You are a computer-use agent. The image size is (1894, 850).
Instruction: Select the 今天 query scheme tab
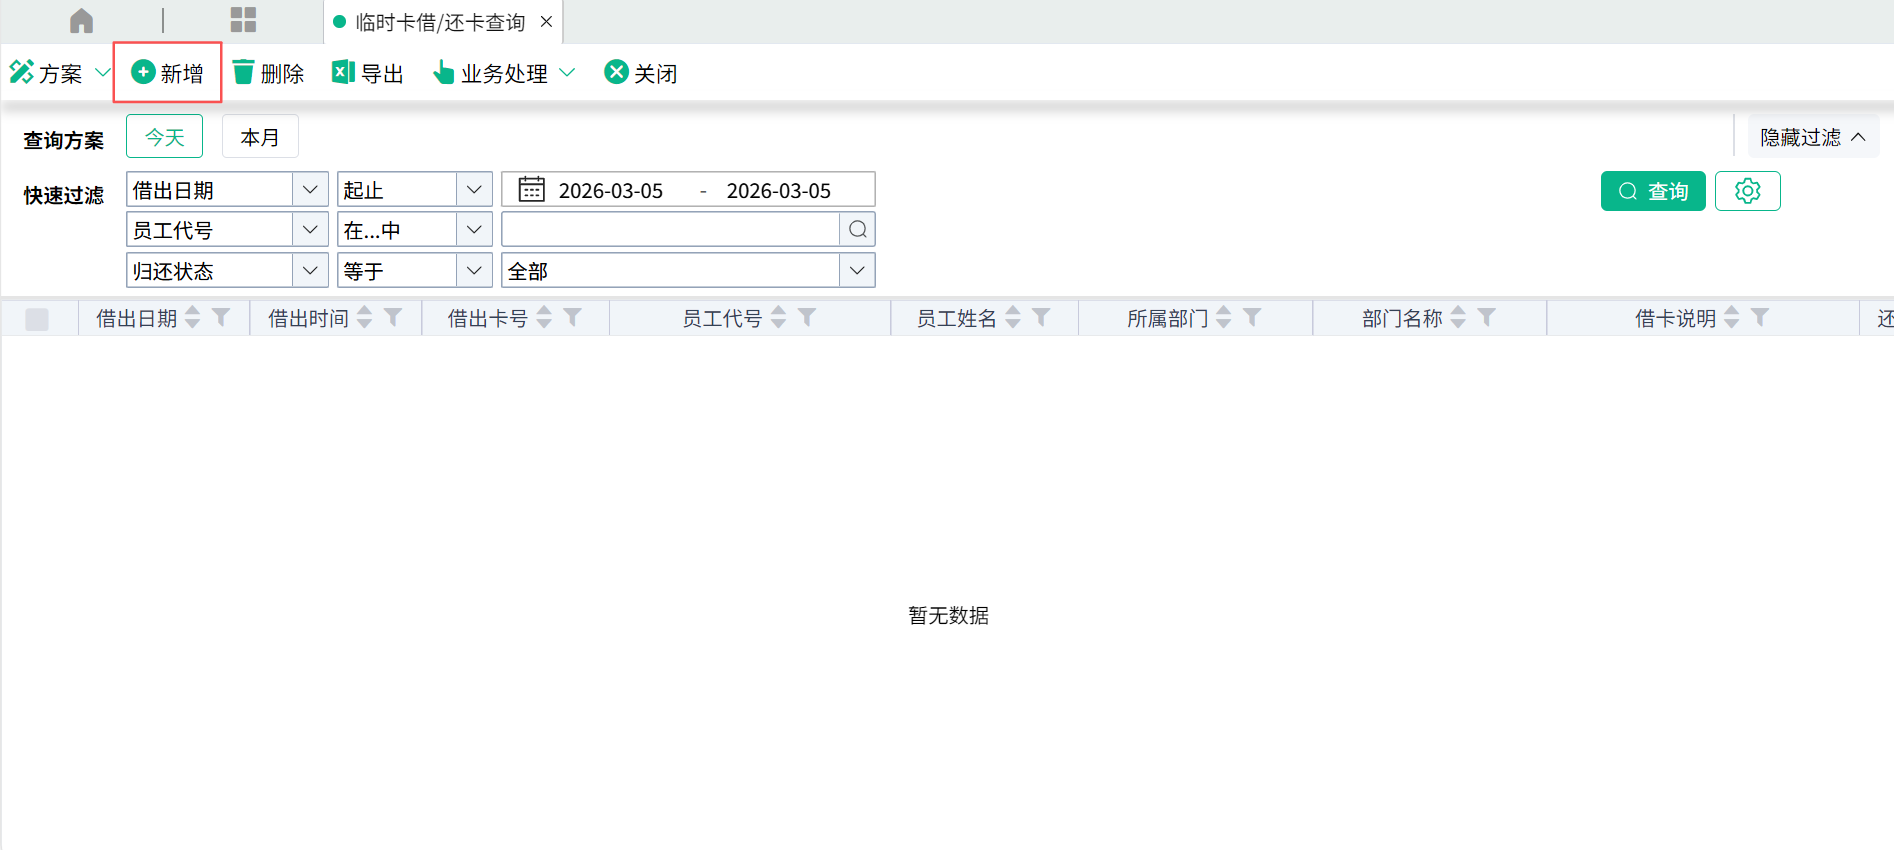164,137
